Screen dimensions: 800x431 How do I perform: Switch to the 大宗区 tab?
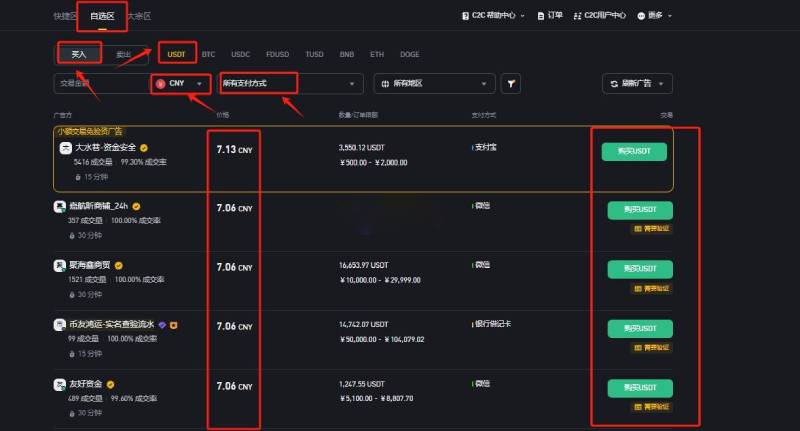click(x=139, y=16)
